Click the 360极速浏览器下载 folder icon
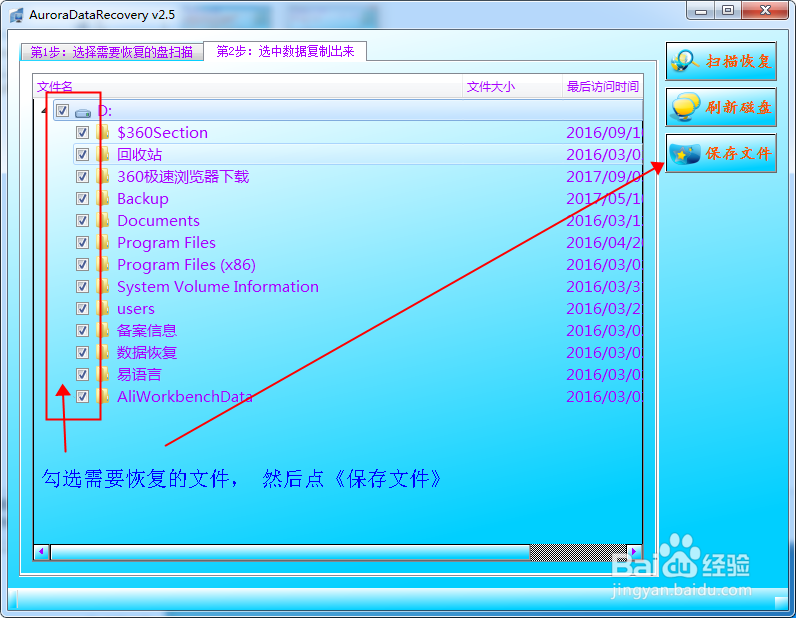The height and width of the screenshot is (618, 796). (x=103, y=177)
